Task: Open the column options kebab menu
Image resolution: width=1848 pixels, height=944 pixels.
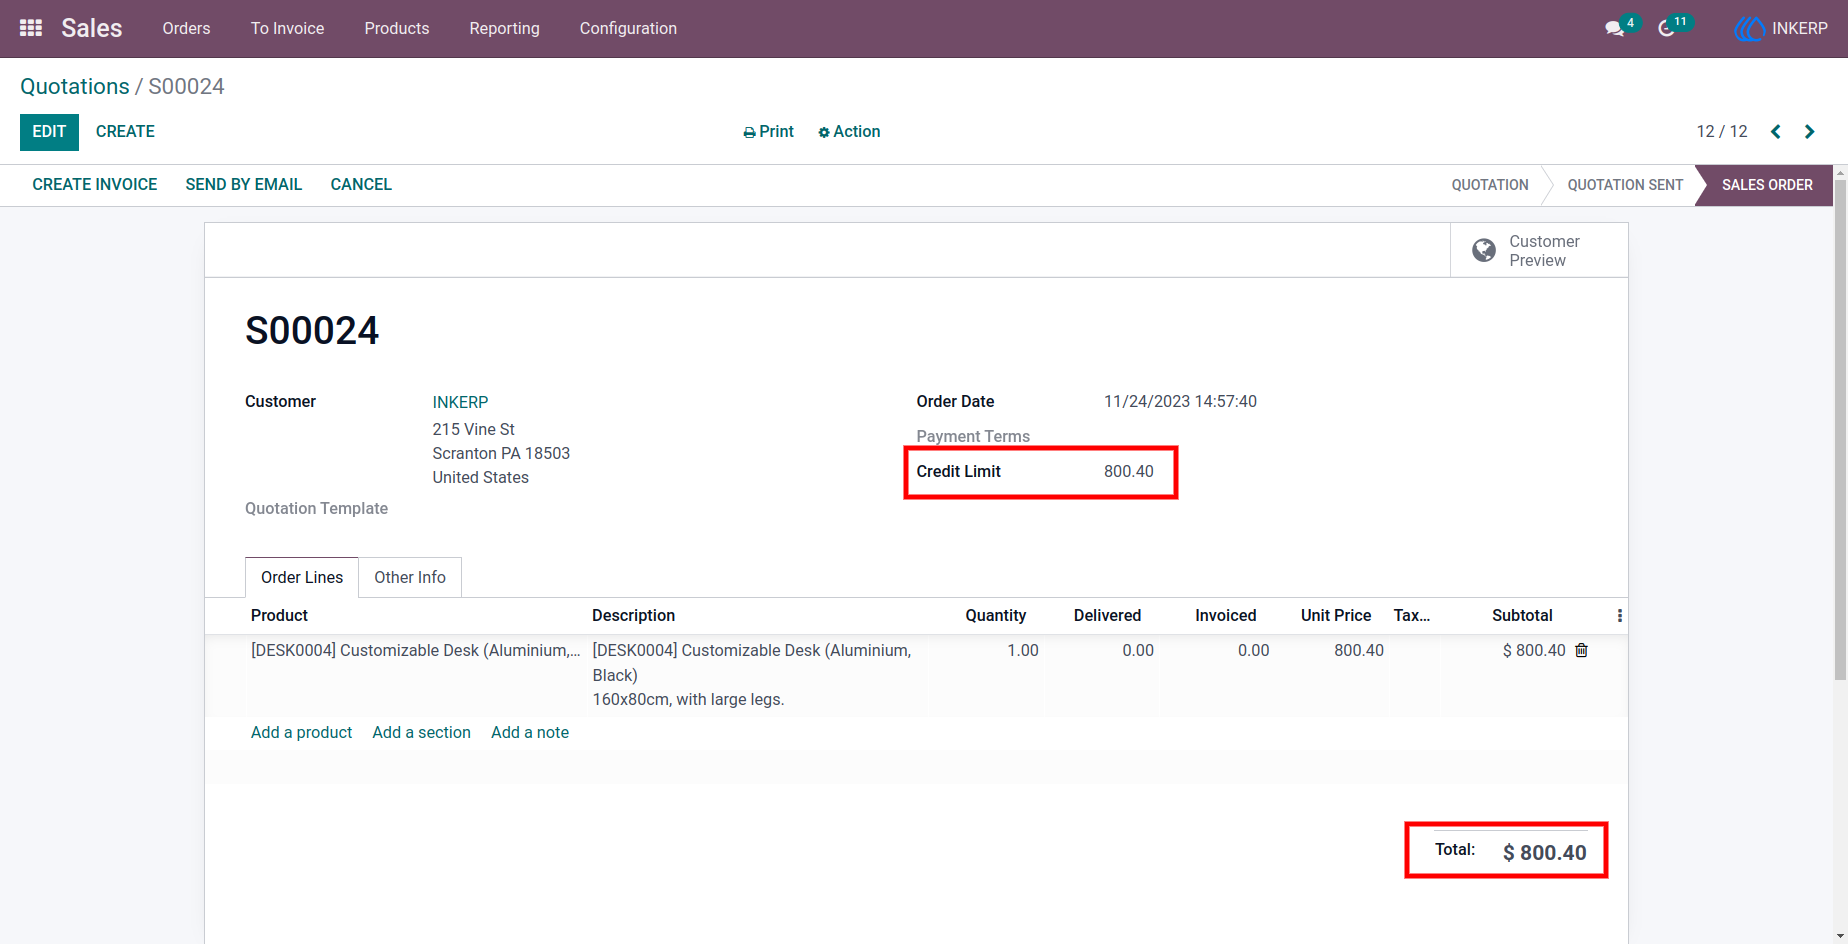Action: 1619,616
